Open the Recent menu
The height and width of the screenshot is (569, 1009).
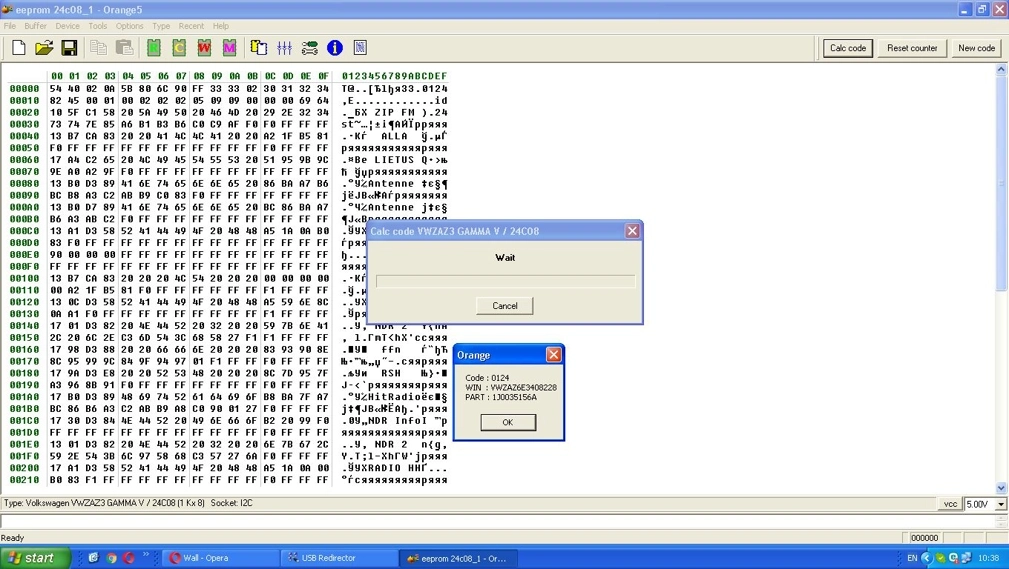click(x=191, y=26)
